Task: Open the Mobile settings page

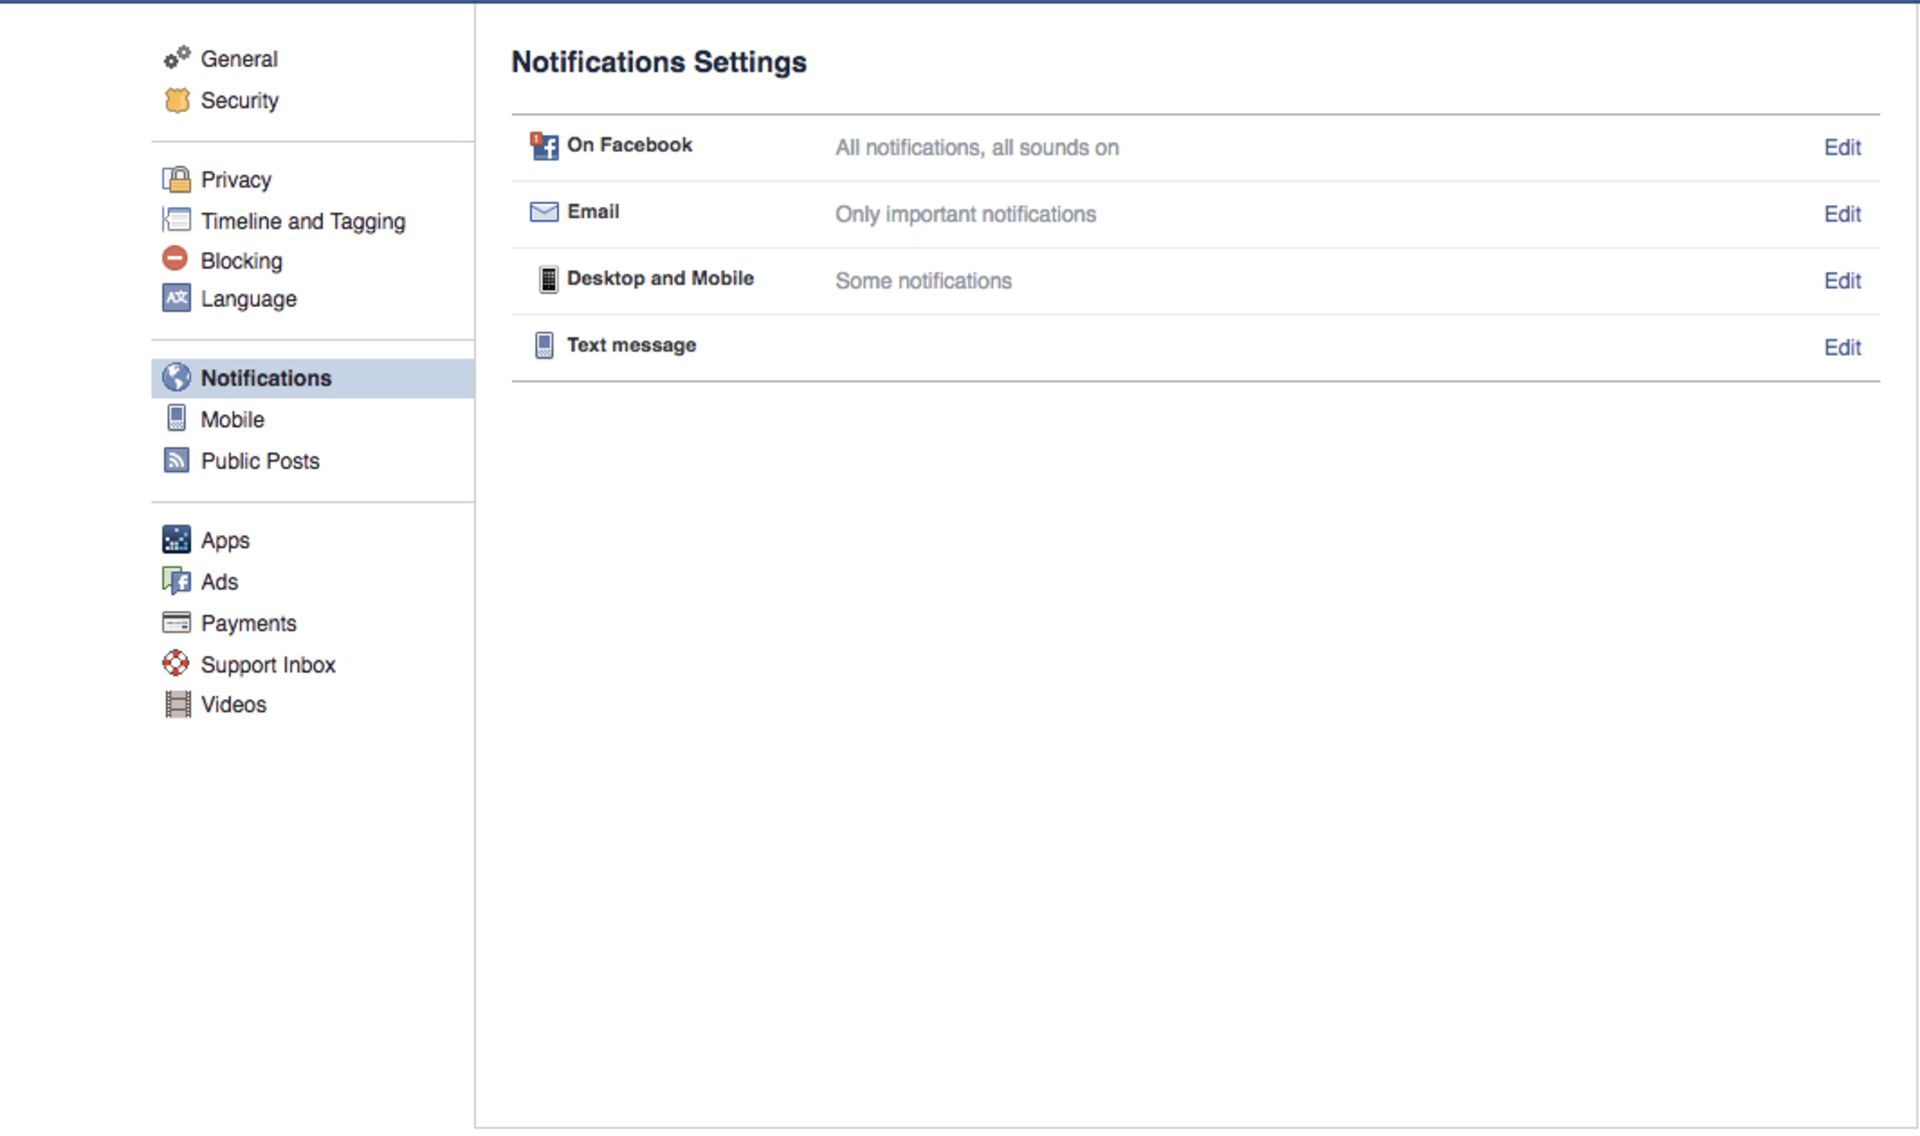Action: coord(232,420)
